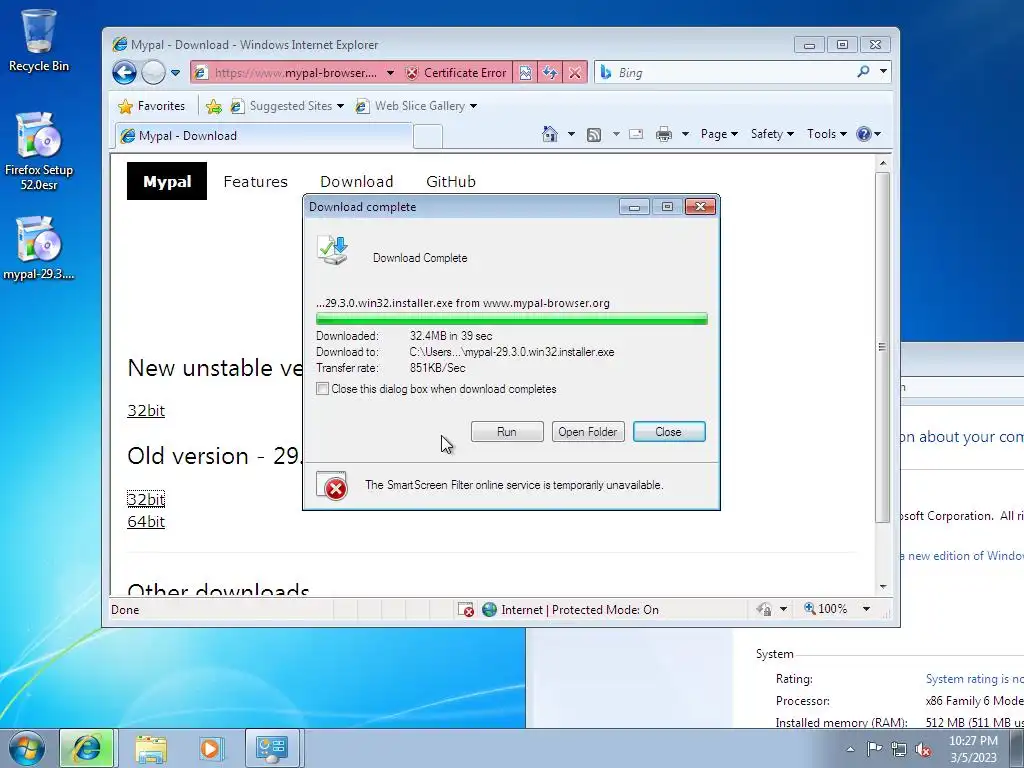
Task: Click the old version 32bit link
Action: 146,499
